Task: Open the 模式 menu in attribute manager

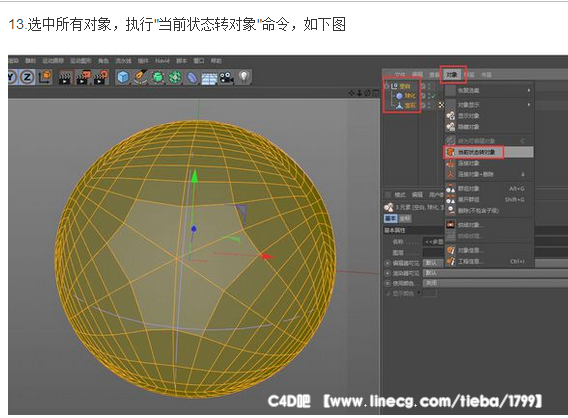Action: pos(400,195)
